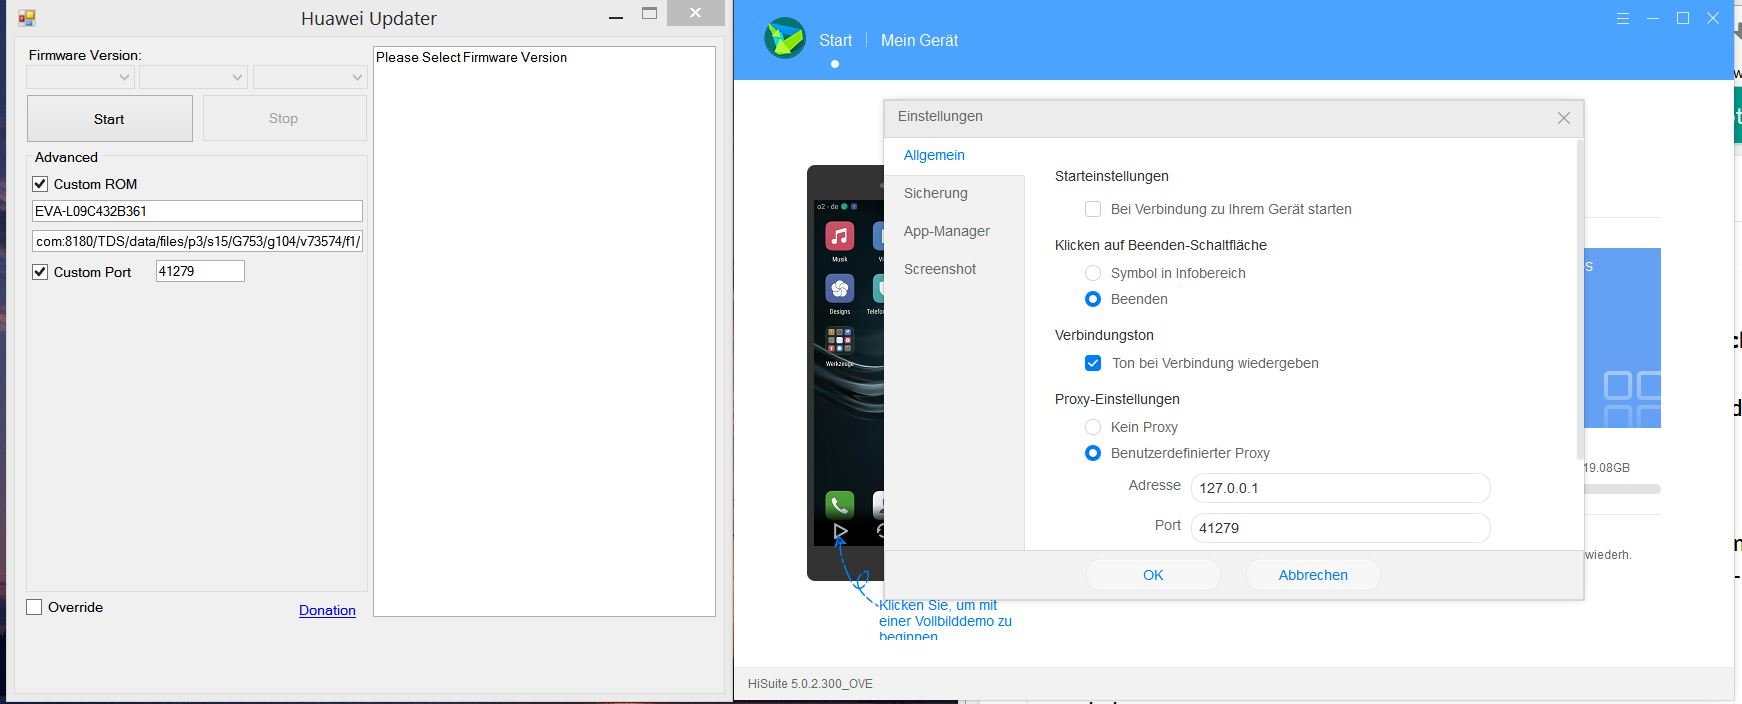Click the Abbrechen button
This screenshot has width=1742, height=704.
pyautogui.click(x=1313, y=575)
